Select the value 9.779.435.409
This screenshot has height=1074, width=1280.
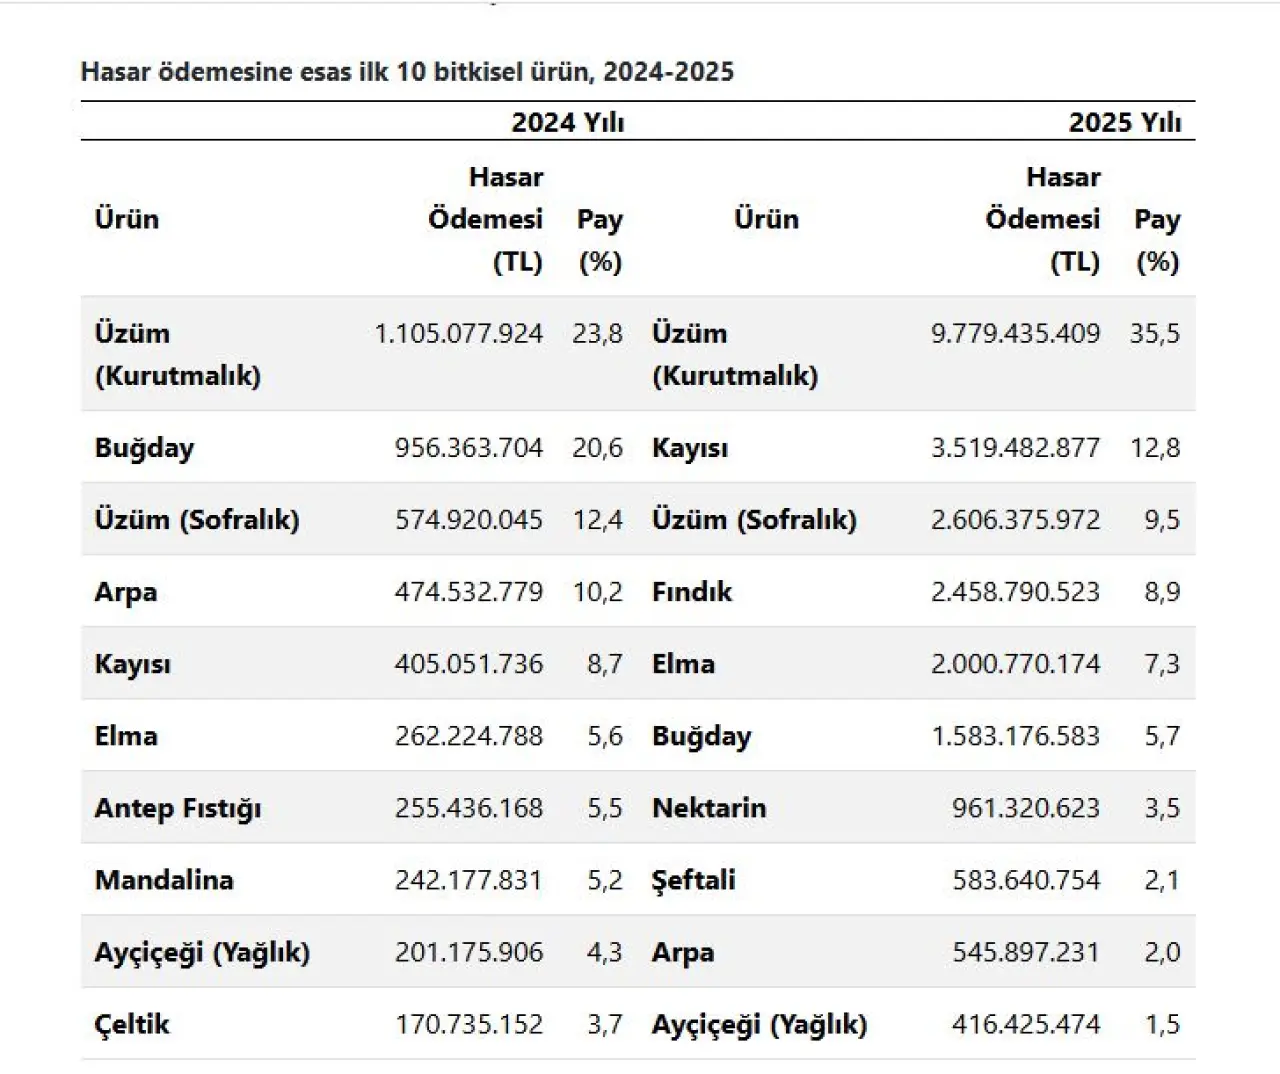1015,333
